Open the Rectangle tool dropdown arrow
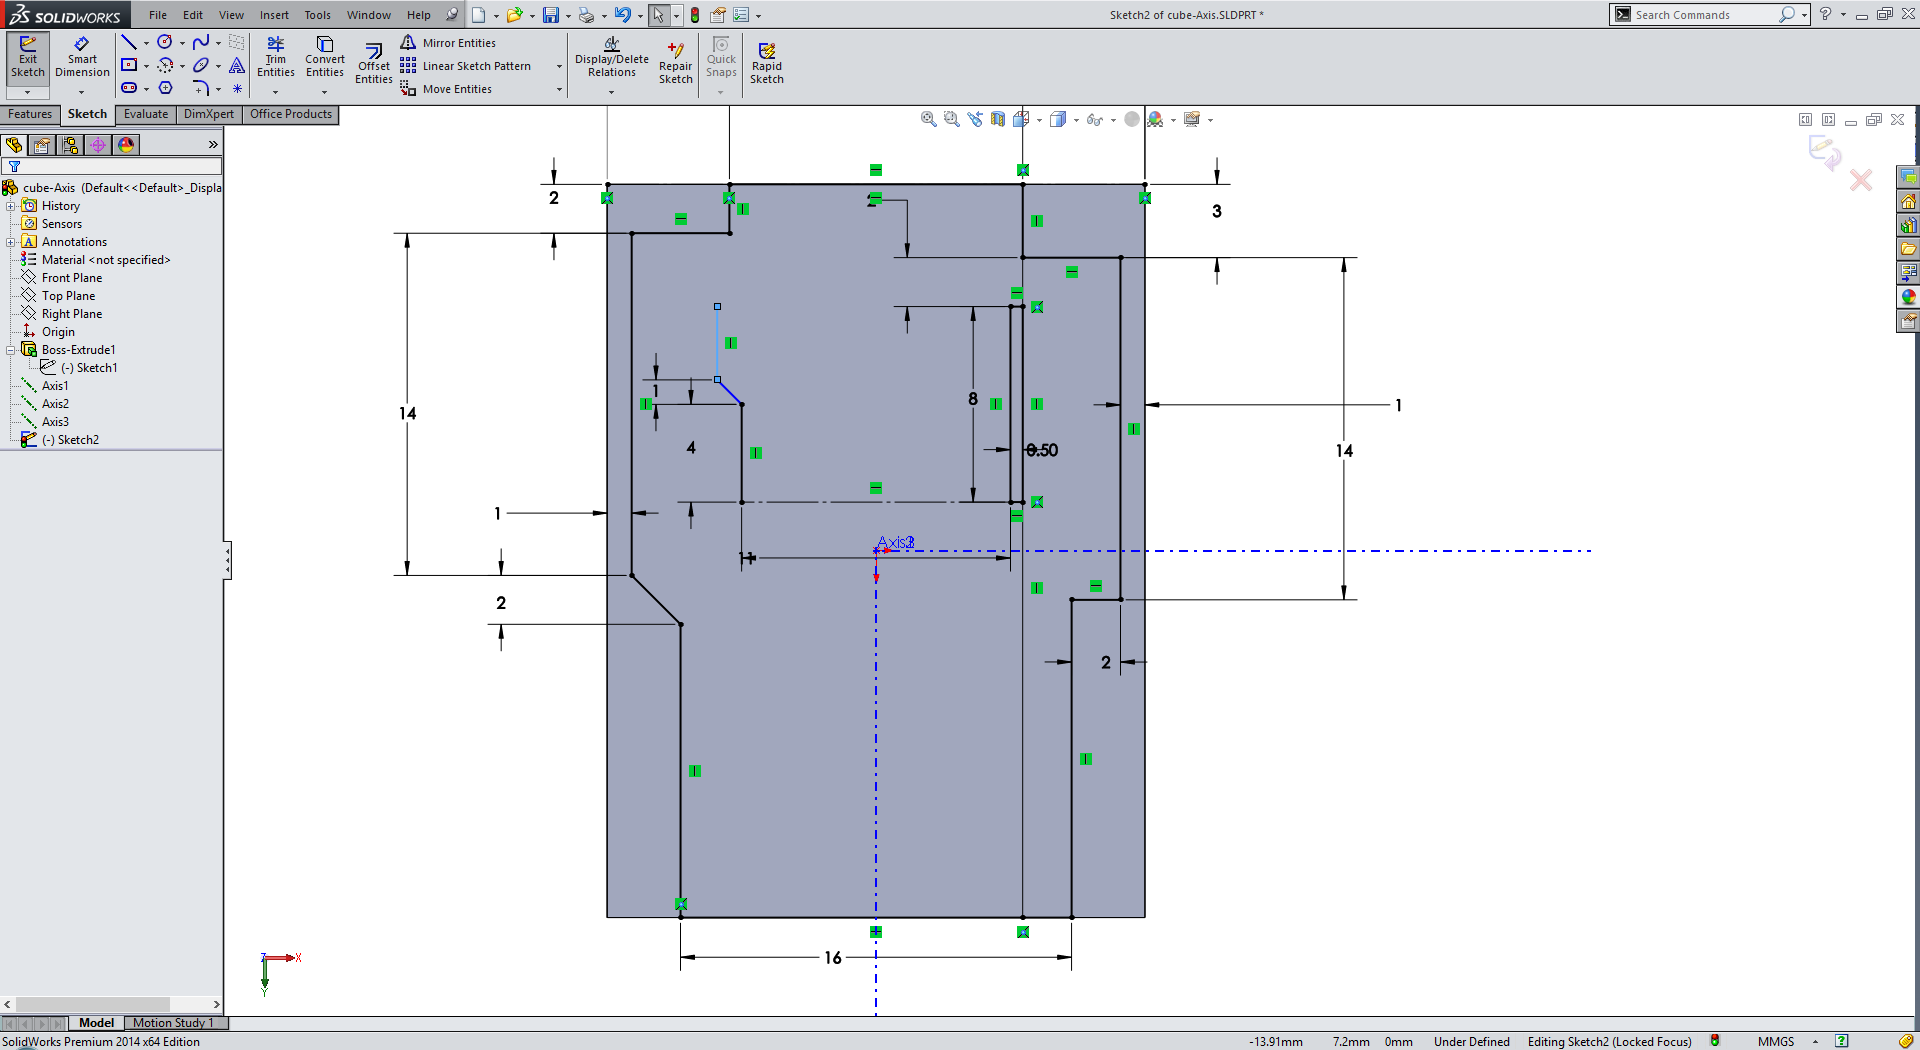 tap(146, 66)
